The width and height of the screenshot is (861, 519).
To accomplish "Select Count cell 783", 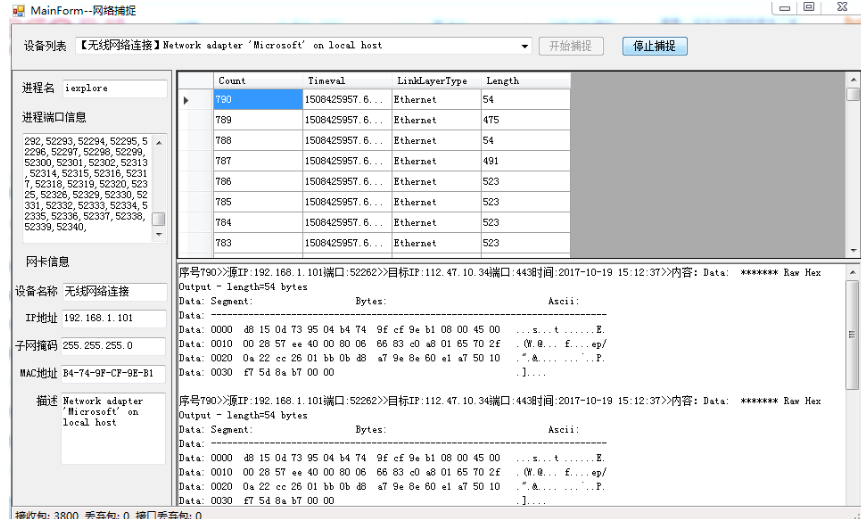I will tap(258, 243).
